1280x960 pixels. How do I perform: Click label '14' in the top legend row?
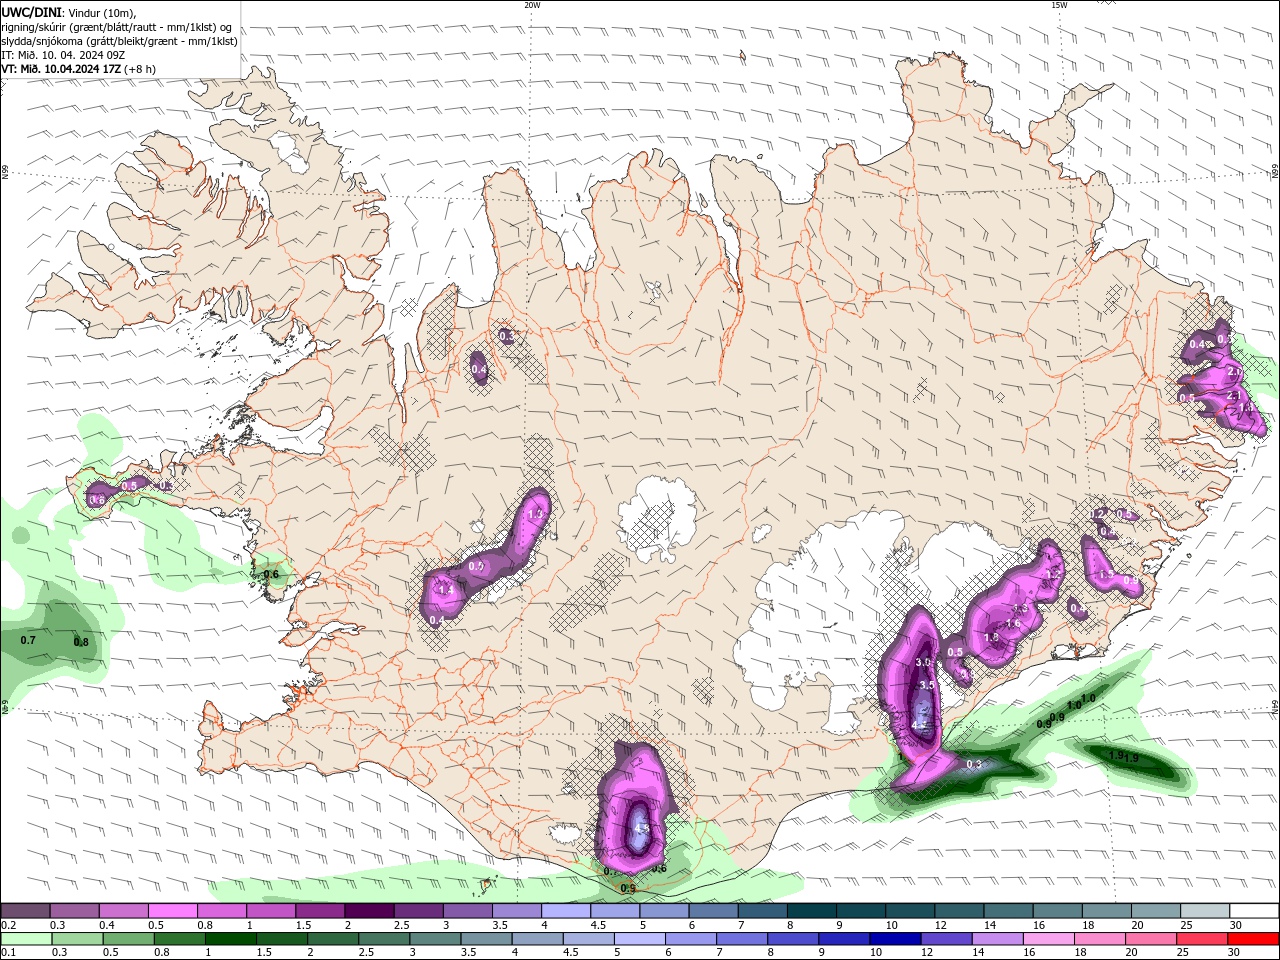pos(989,926)
